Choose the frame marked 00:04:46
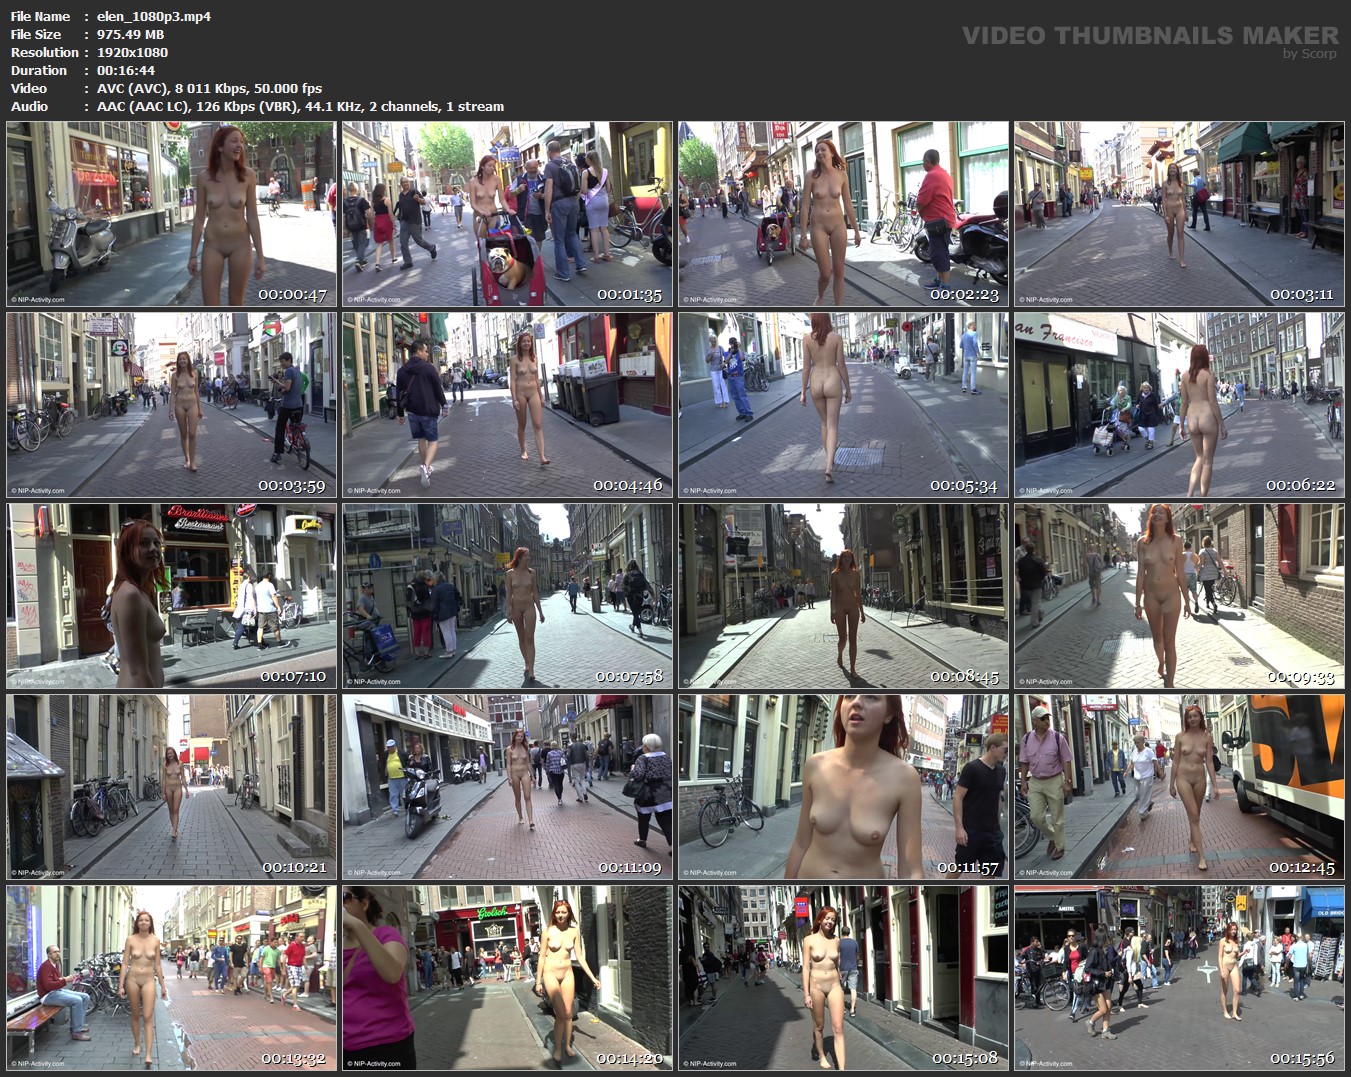 [508, 405]
